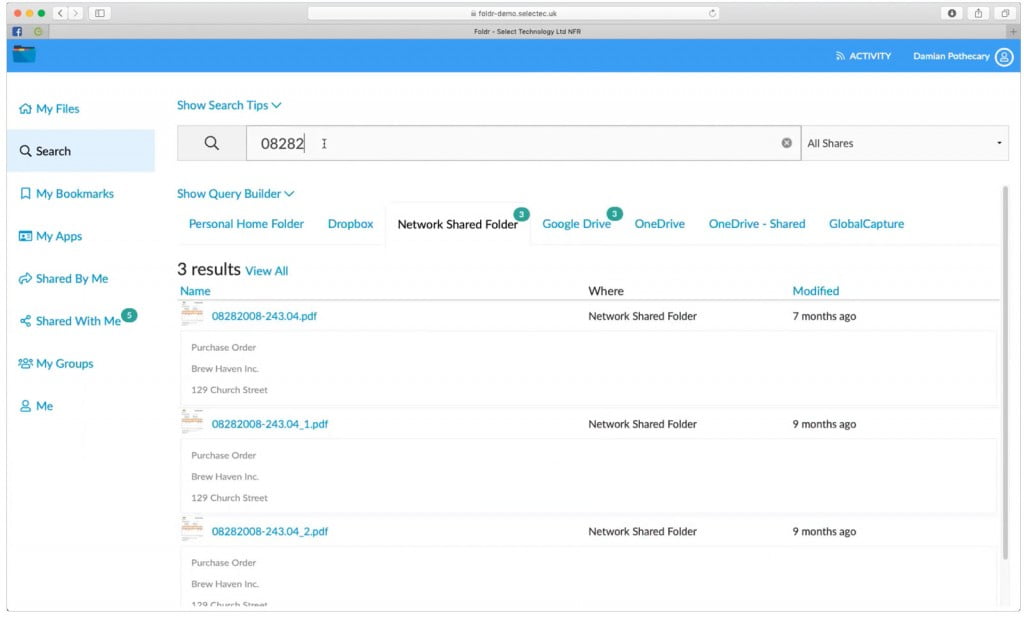Click the "7 months ago" modified value
Image resolution: width=1024 pixels, height=618 pixels.
(824, 316)
